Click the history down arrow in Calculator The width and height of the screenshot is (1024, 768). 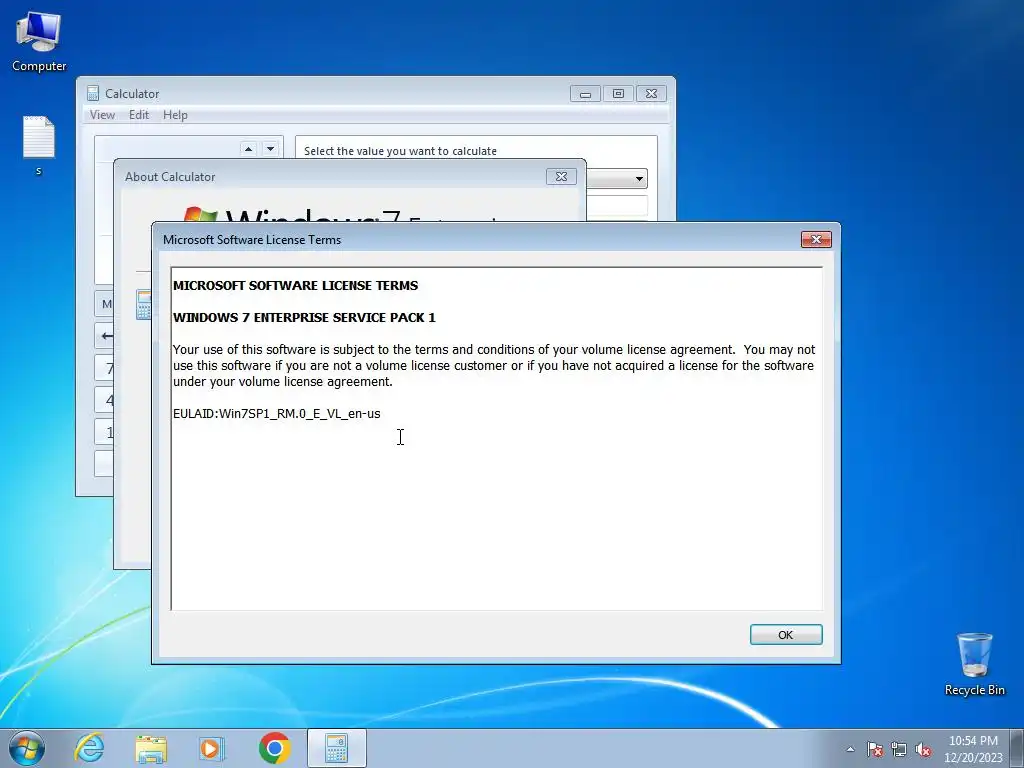pyautogui.click(x=270, y=149)
